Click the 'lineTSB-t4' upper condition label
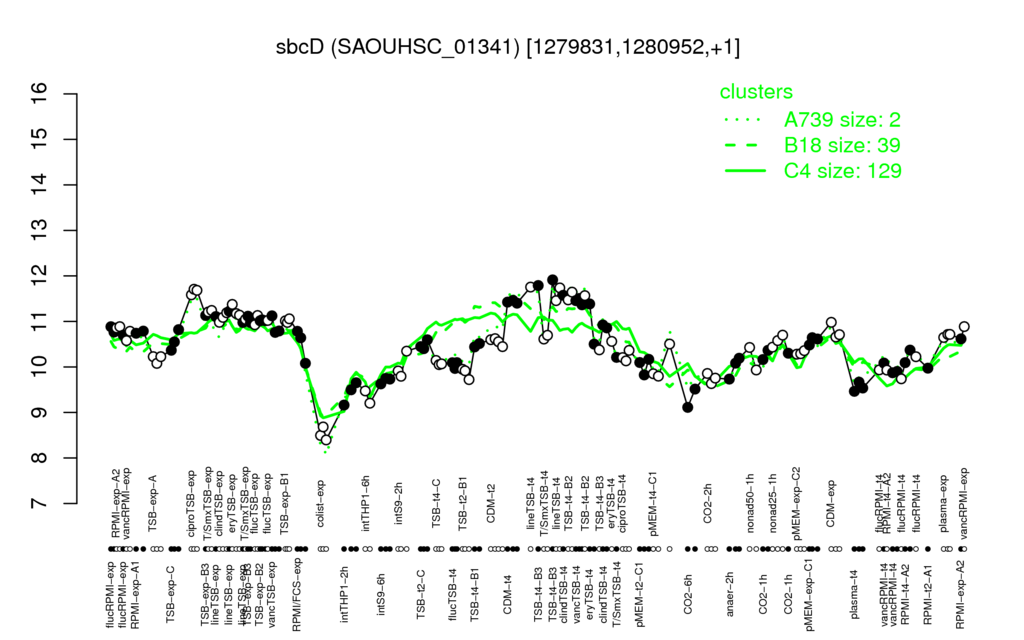Viewport: 1024px width, 640px height. pyautogui.click(x=530, y=502)
